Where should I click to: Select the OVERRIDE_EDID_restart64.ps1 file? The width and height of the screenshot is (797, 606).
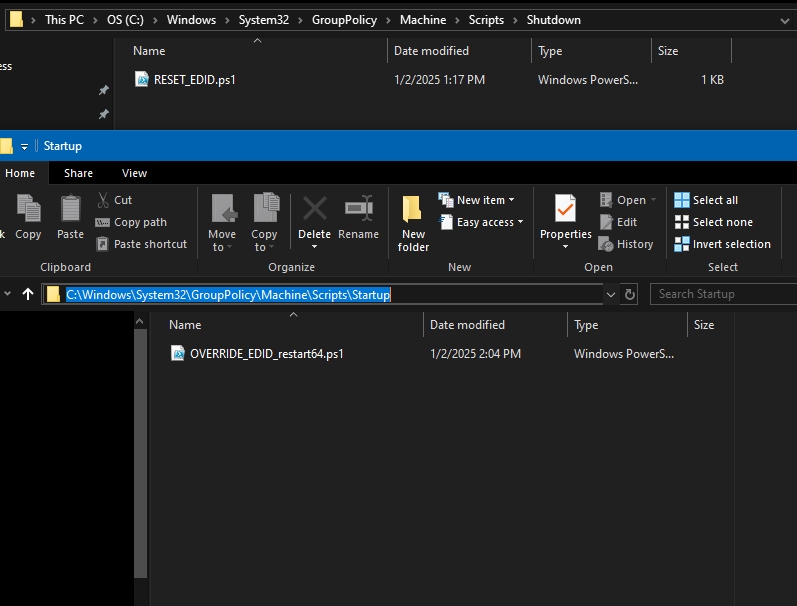266,353
